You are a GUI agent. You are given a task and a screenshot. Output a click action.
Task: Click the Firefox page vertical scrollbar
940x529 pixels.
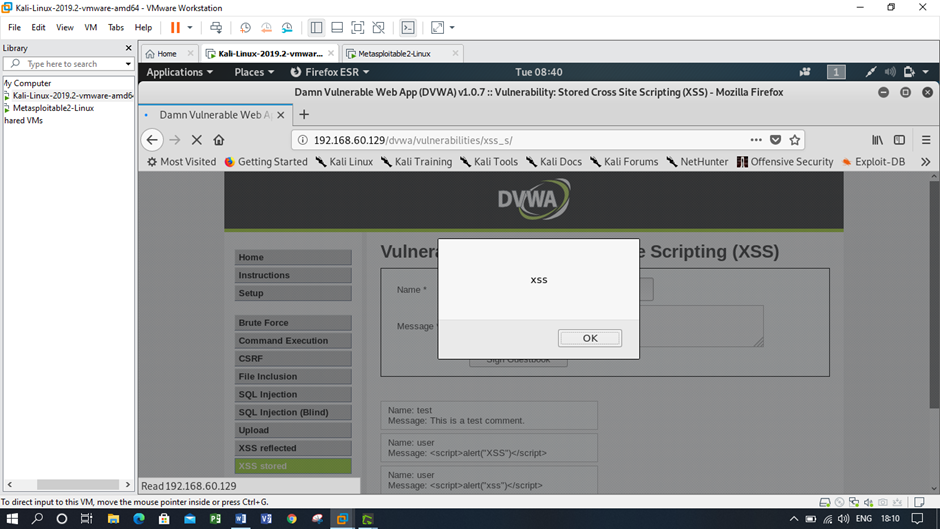click(x=934, y=294)
